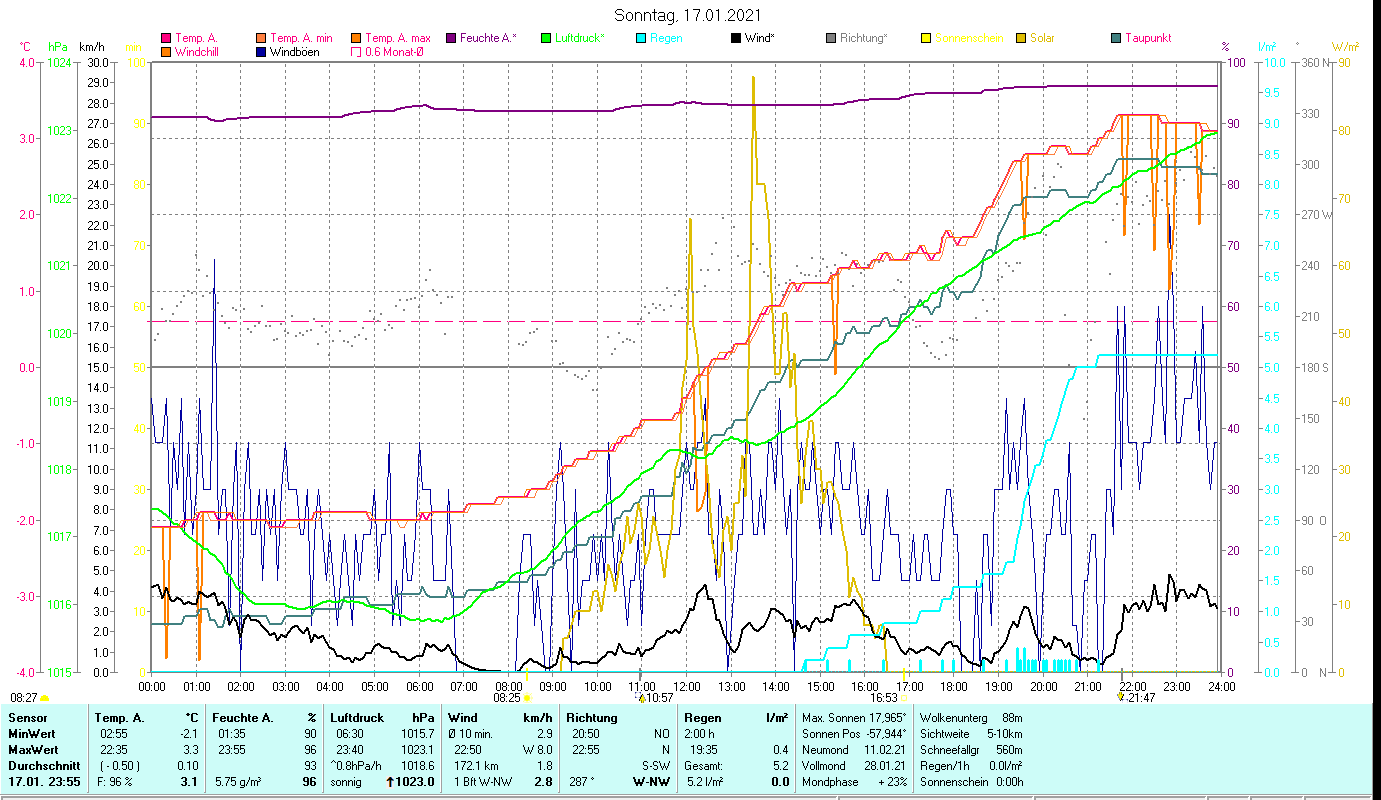1381x800 pixels.
Task: Click the 287 ° wind direction value
Action: 581,782
